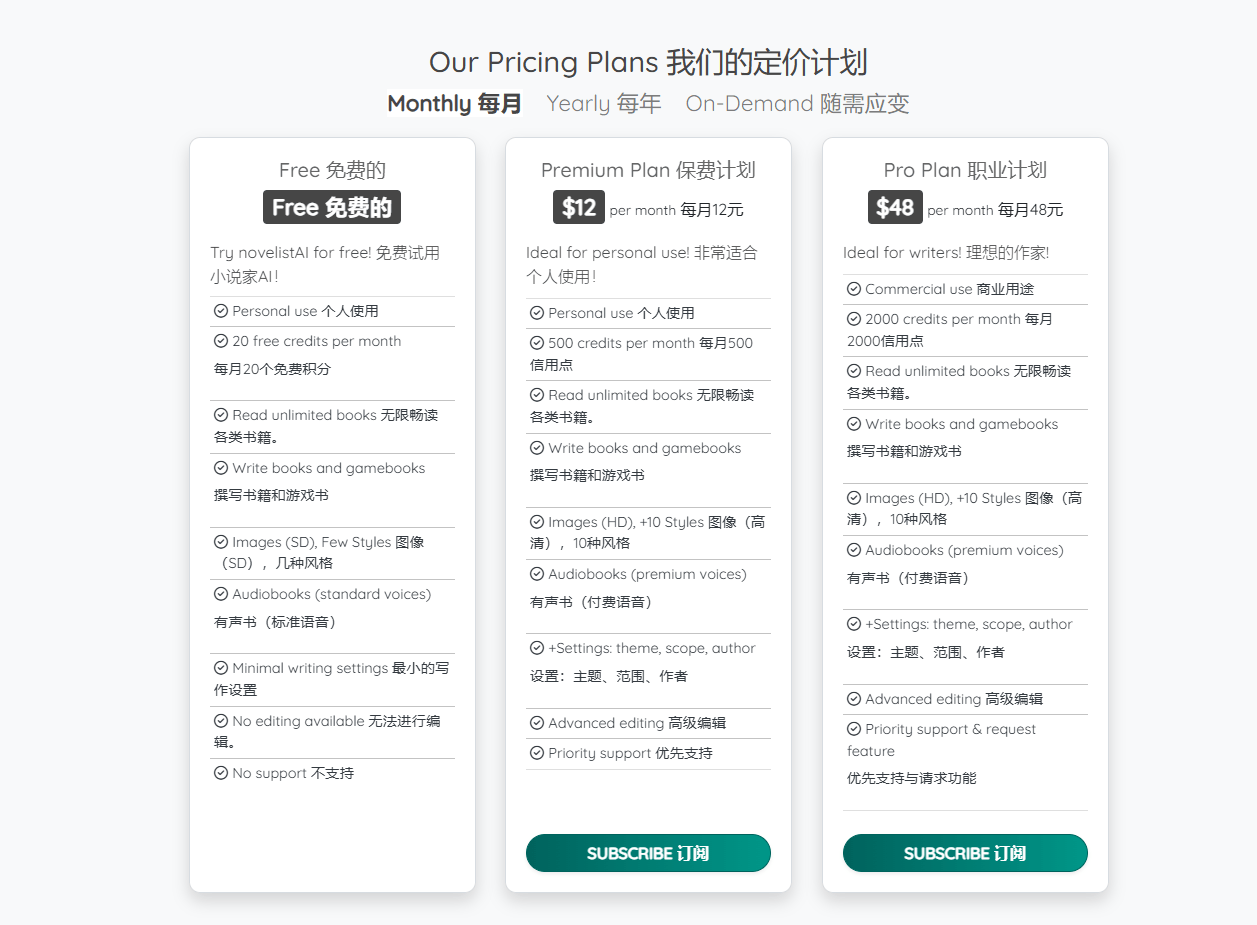Click the Pro Plan card title
The width and height of the screenshot is (1257, 925).
[x=965, y=170]
